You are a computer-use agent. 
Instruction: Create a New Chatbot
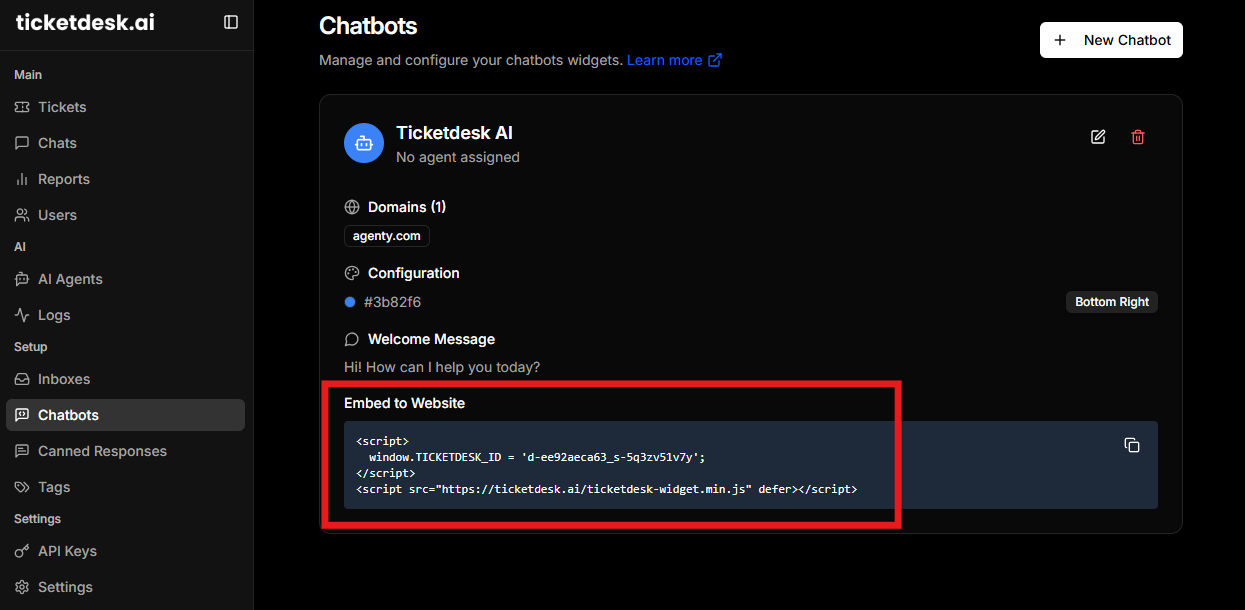(1111, 40)
